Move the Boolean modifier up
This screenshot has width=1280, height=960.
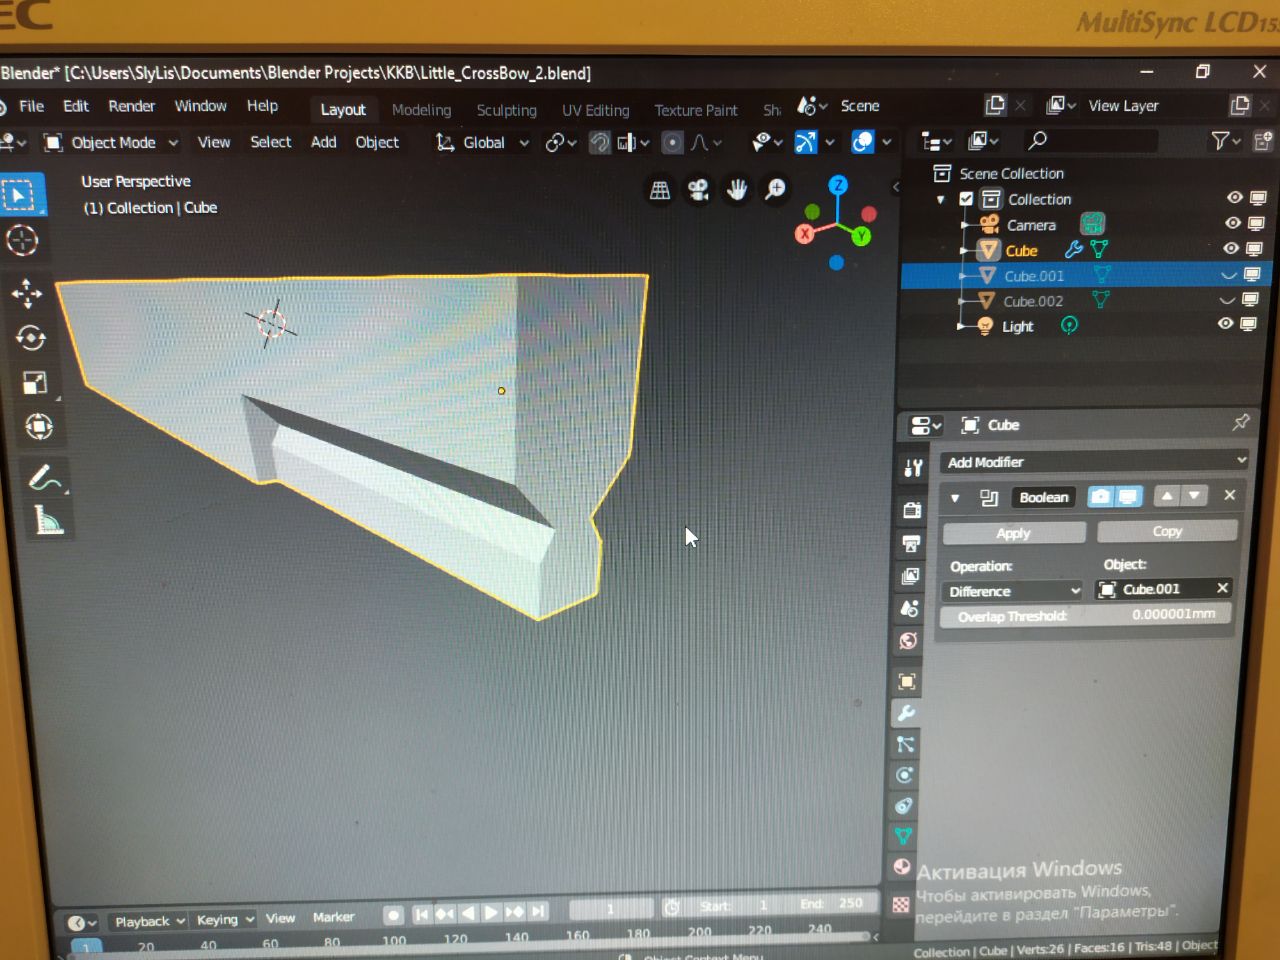click(1167, 495)
